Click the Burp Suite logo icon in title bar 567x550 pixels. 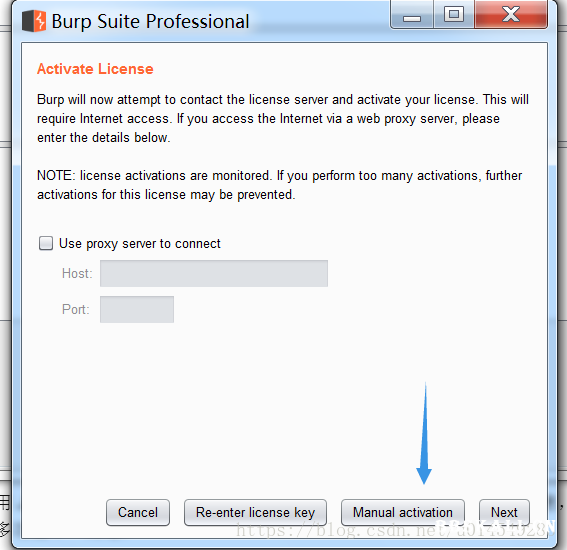pos(34,21)
